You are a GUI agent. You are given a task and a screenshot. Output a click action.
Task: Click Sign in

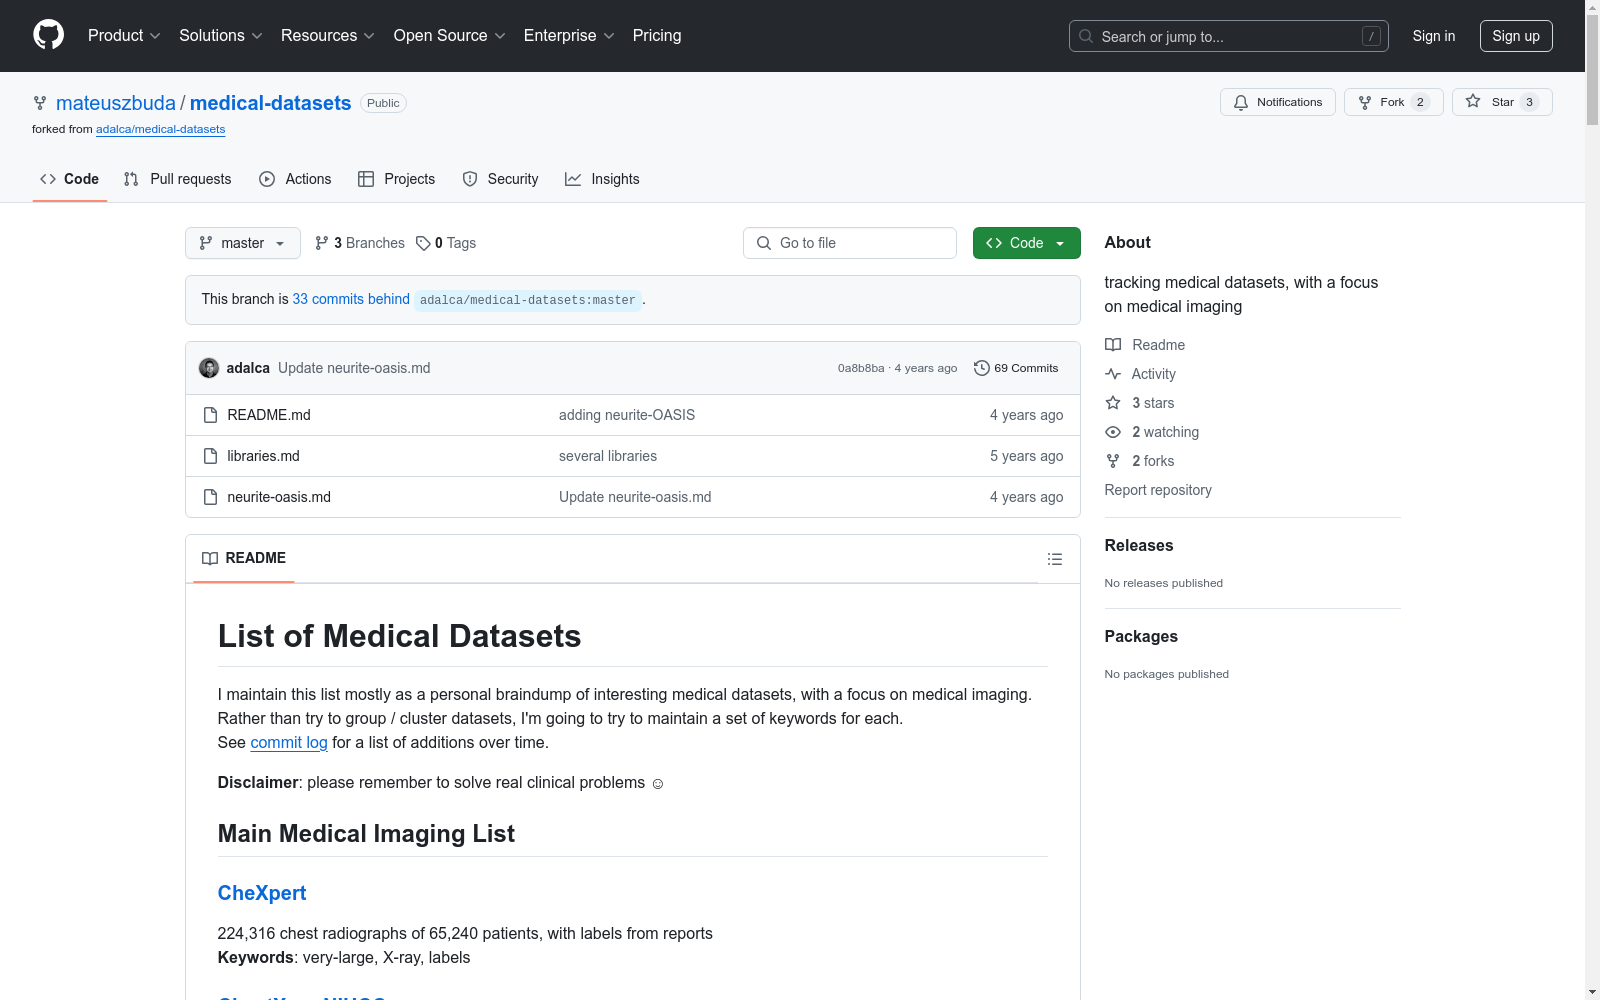[1433, 36]
